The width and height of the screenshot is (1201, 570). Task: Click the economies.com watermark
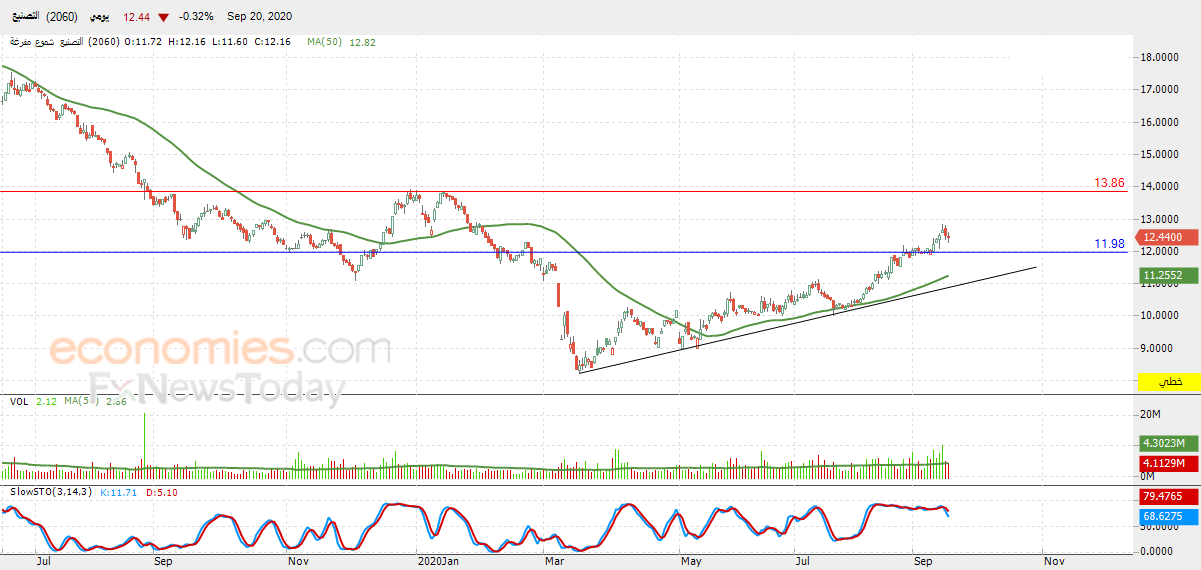pos(220,351)
